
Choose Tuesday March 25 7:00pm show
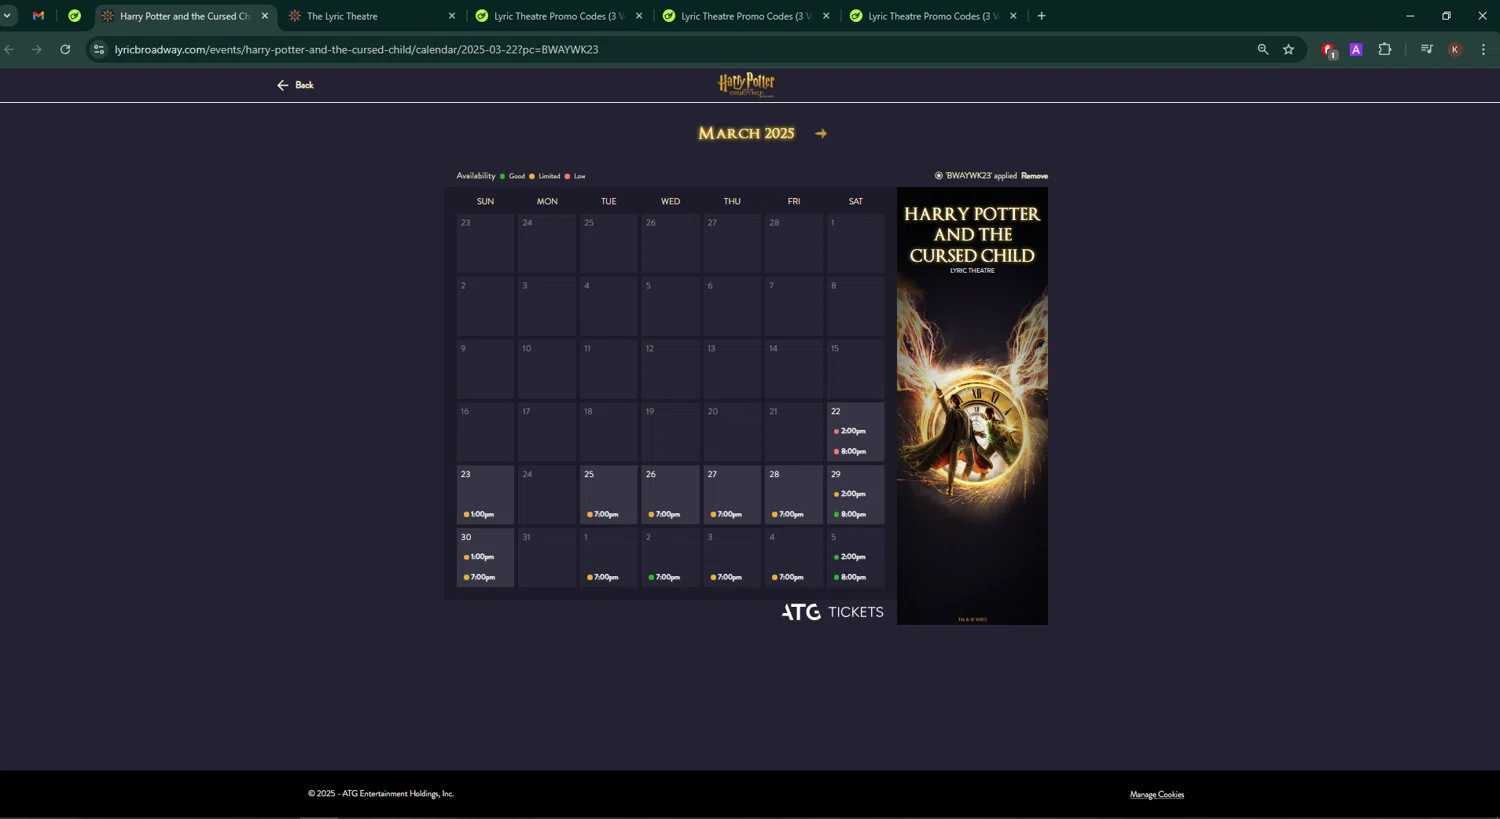point(603,514)
